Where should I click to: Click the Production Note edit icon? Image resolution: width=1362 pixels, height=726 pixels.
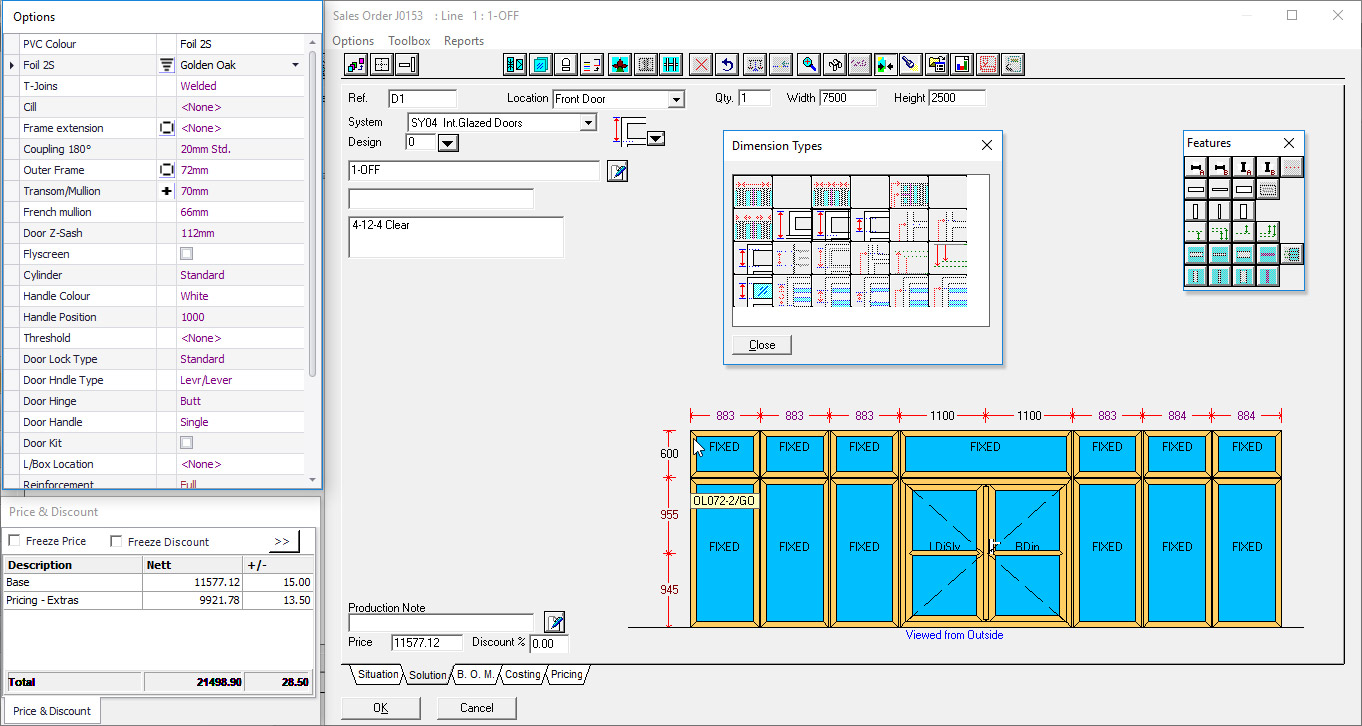click(x=555, y=622)
